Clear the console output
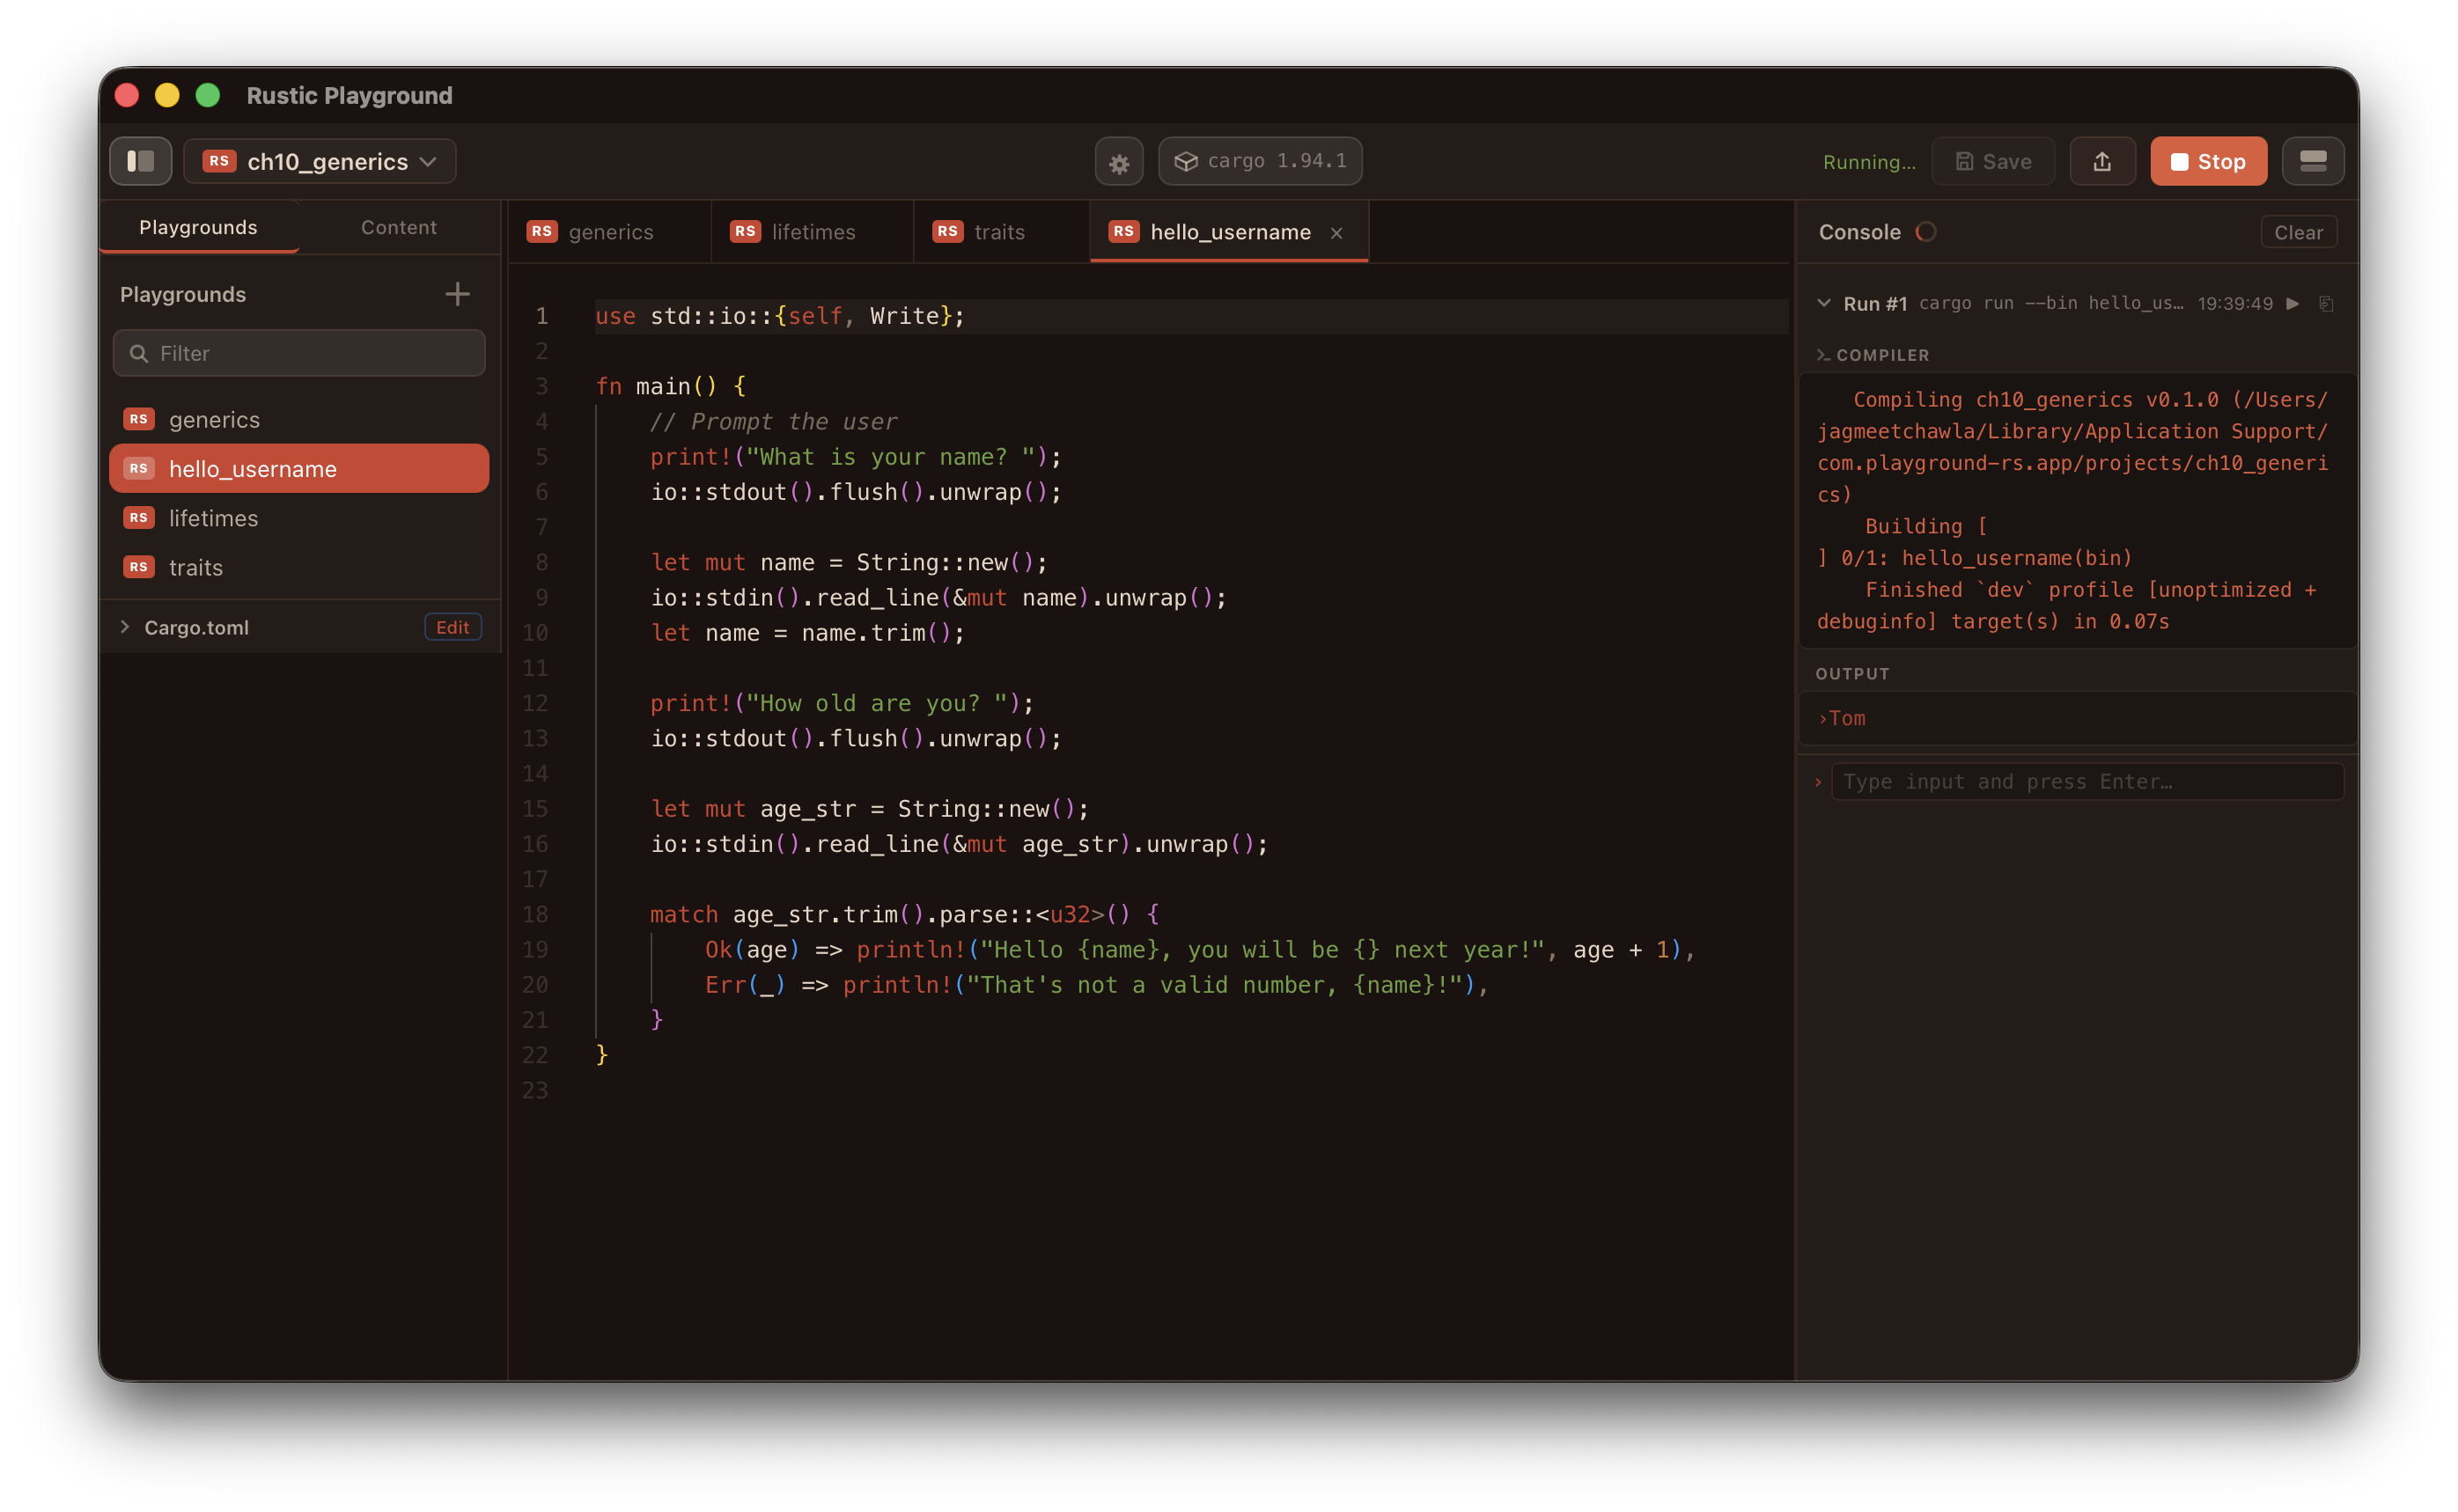The image size is (2458, 1512). click(2299, 231)
